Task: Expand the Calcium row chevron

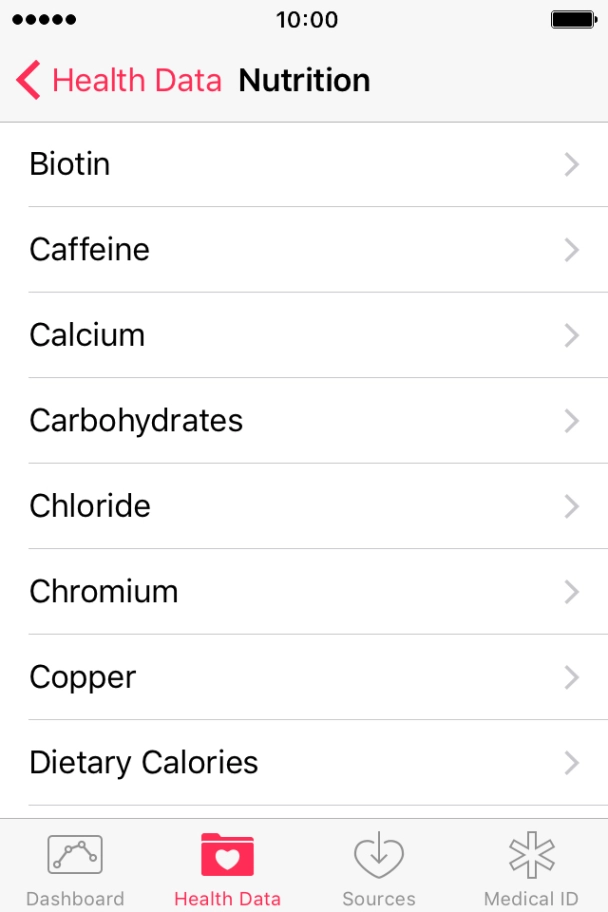Action: (572, 336)
